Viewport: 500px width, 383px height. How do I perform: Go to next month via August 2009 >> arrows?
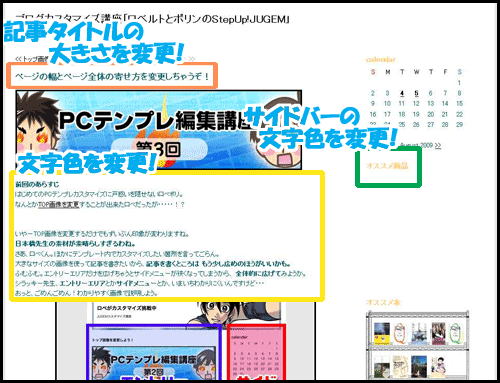438,145
